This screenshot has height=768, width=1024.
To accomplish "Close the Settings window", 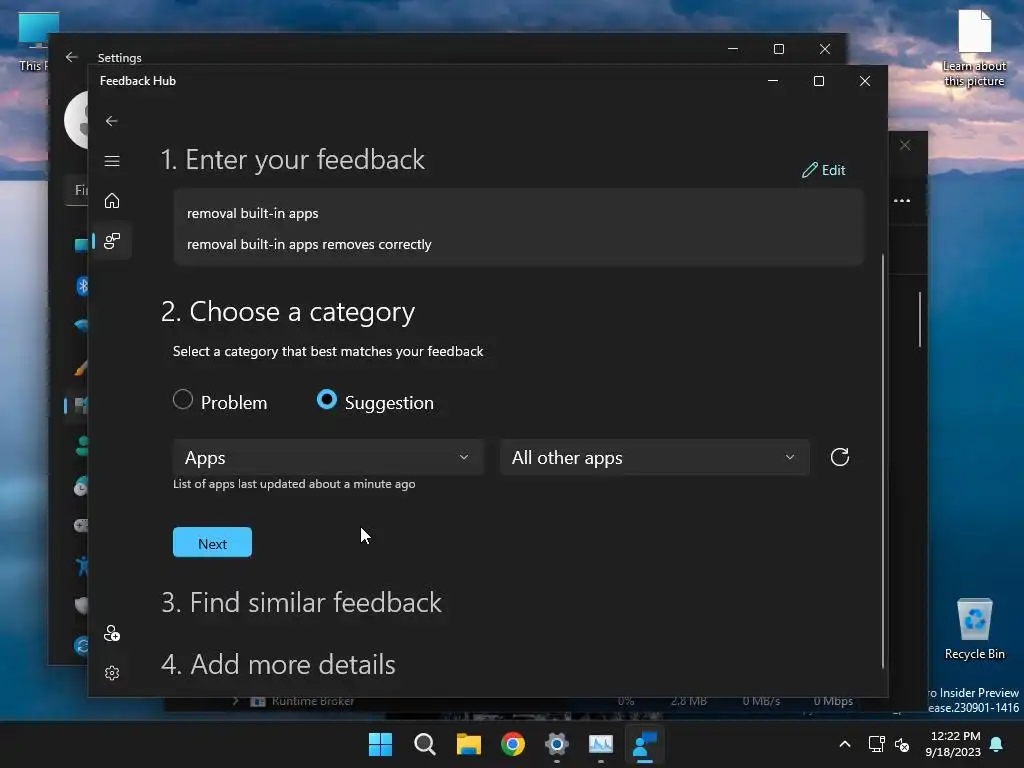I will [825, 49].
